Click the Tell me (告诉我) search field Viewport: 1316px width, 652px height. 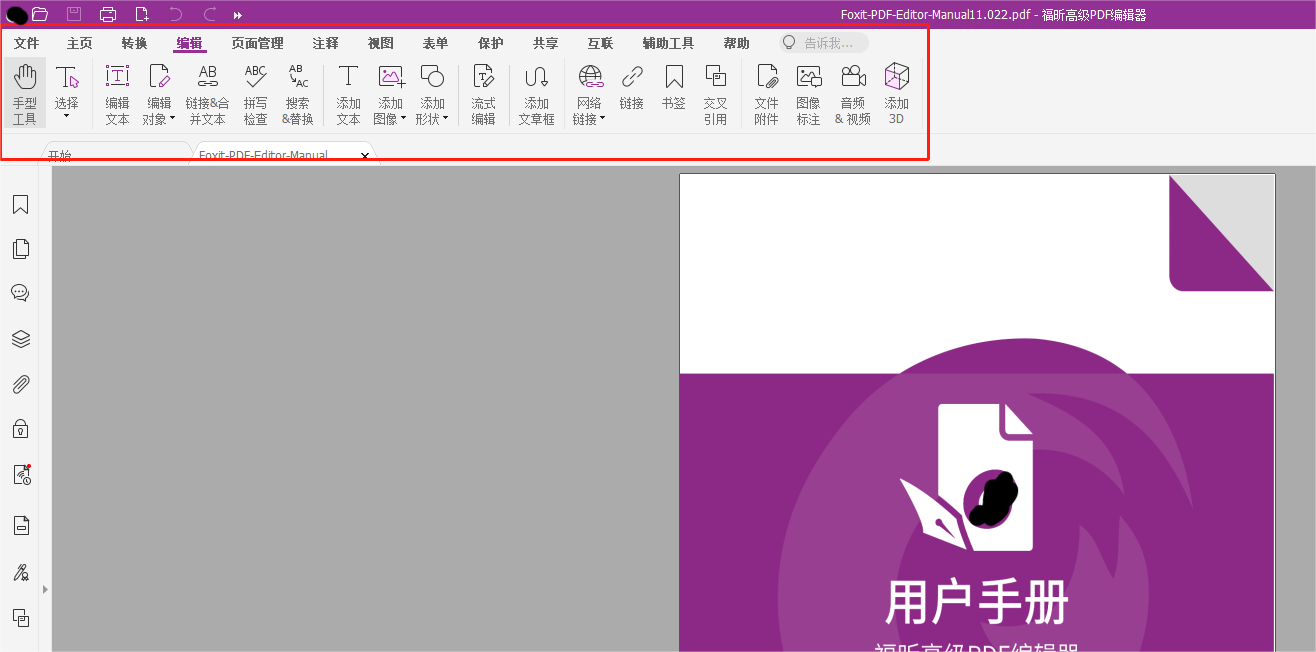[824, 43]
